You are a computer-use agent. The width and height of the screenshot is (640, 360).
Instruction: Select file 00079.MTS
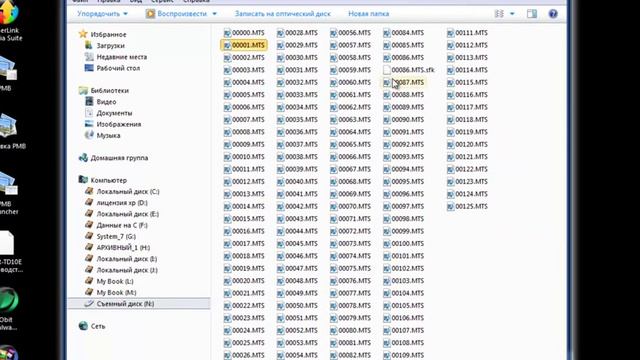point(354,318)
